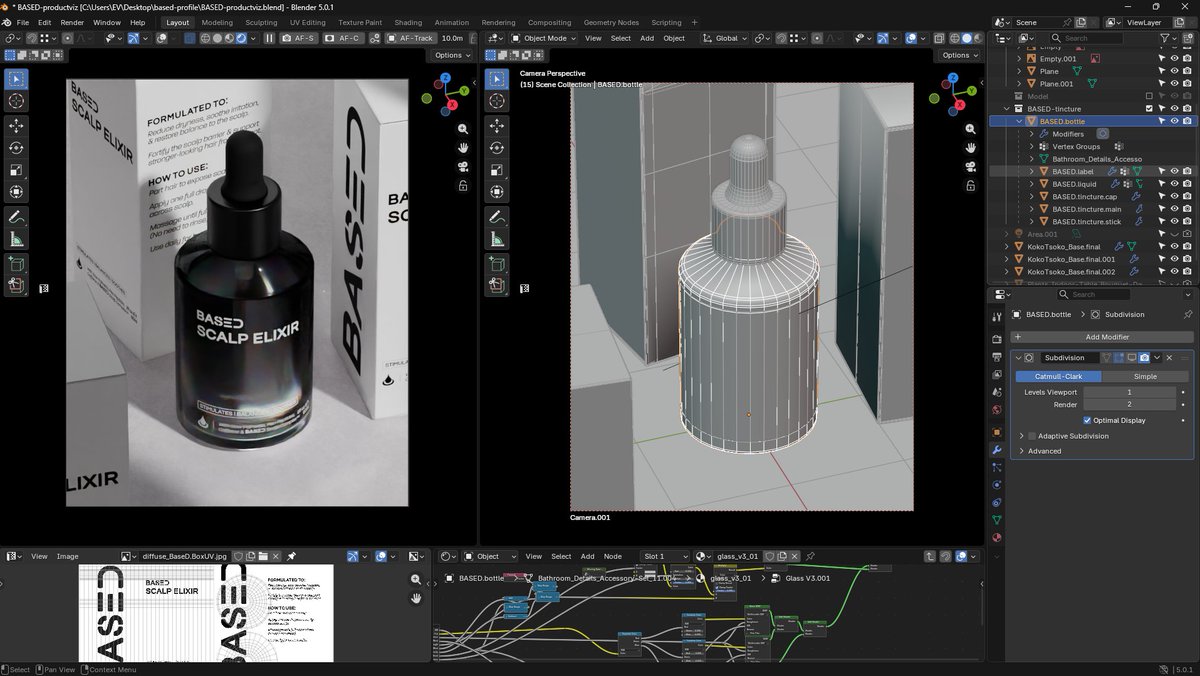Expand the Vertex Groups tree item
1200x676 pixels.
[x=1032, y=146]
